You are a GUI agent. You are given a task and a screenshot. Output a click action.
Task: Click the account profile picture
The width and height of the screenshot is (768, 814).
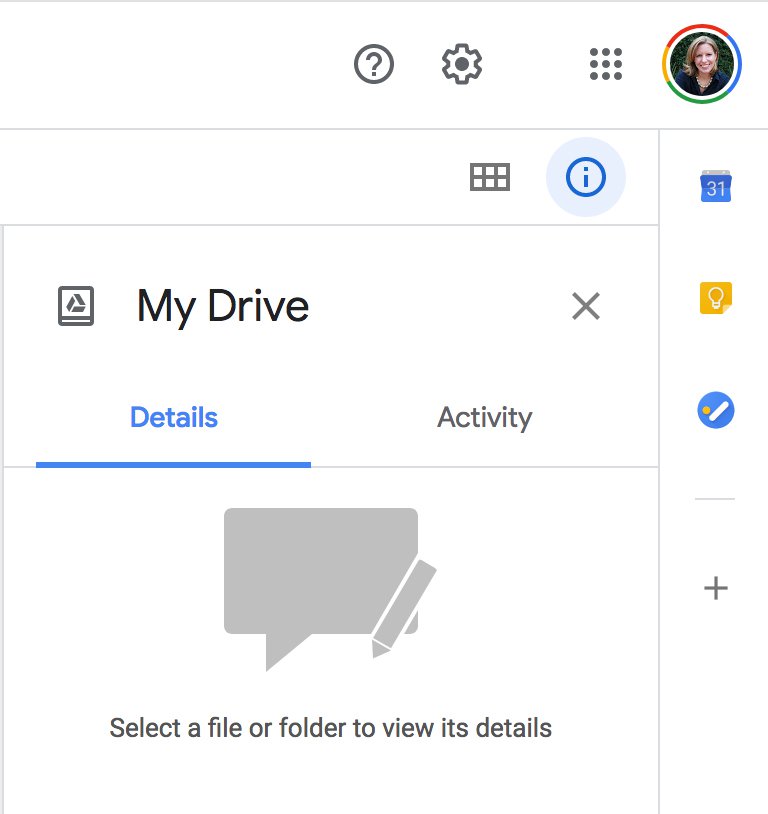[x=703, y=65]
